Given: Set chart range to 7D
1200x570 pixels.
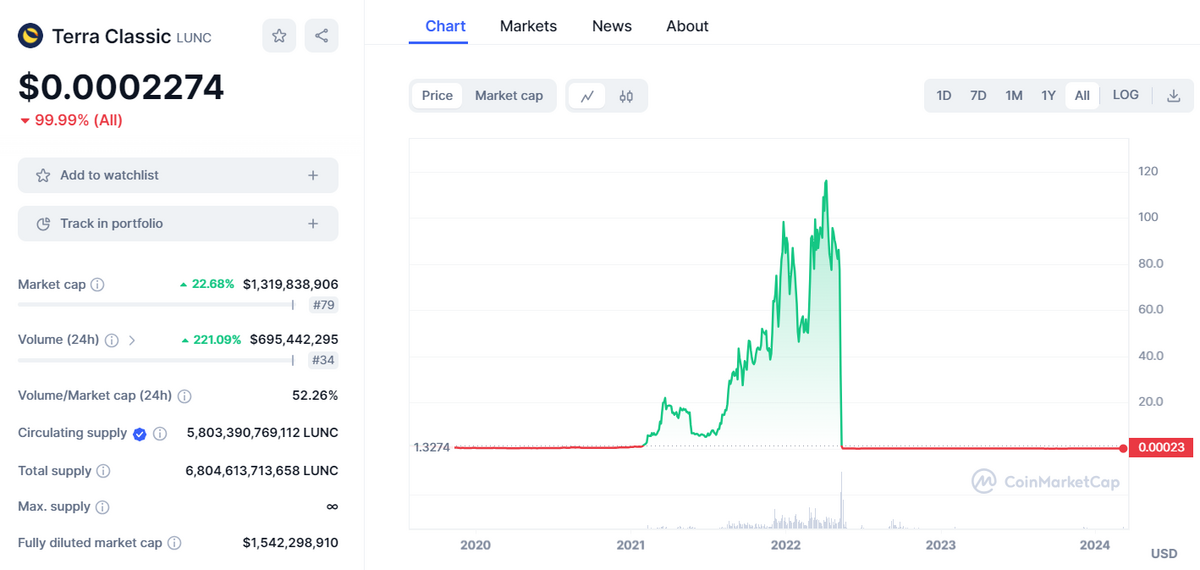Looking at the screenshot, I should [978, 96].
